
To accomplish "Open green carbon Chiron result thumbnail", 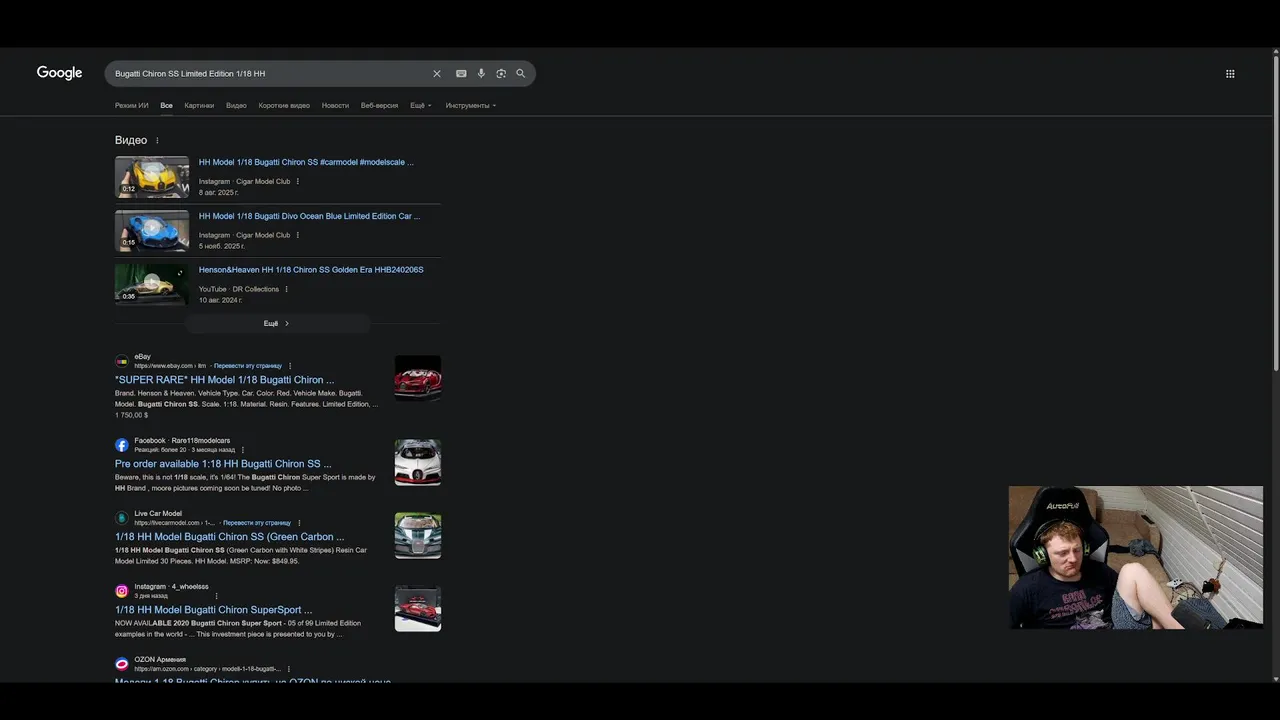I will (x=418, y=536).
